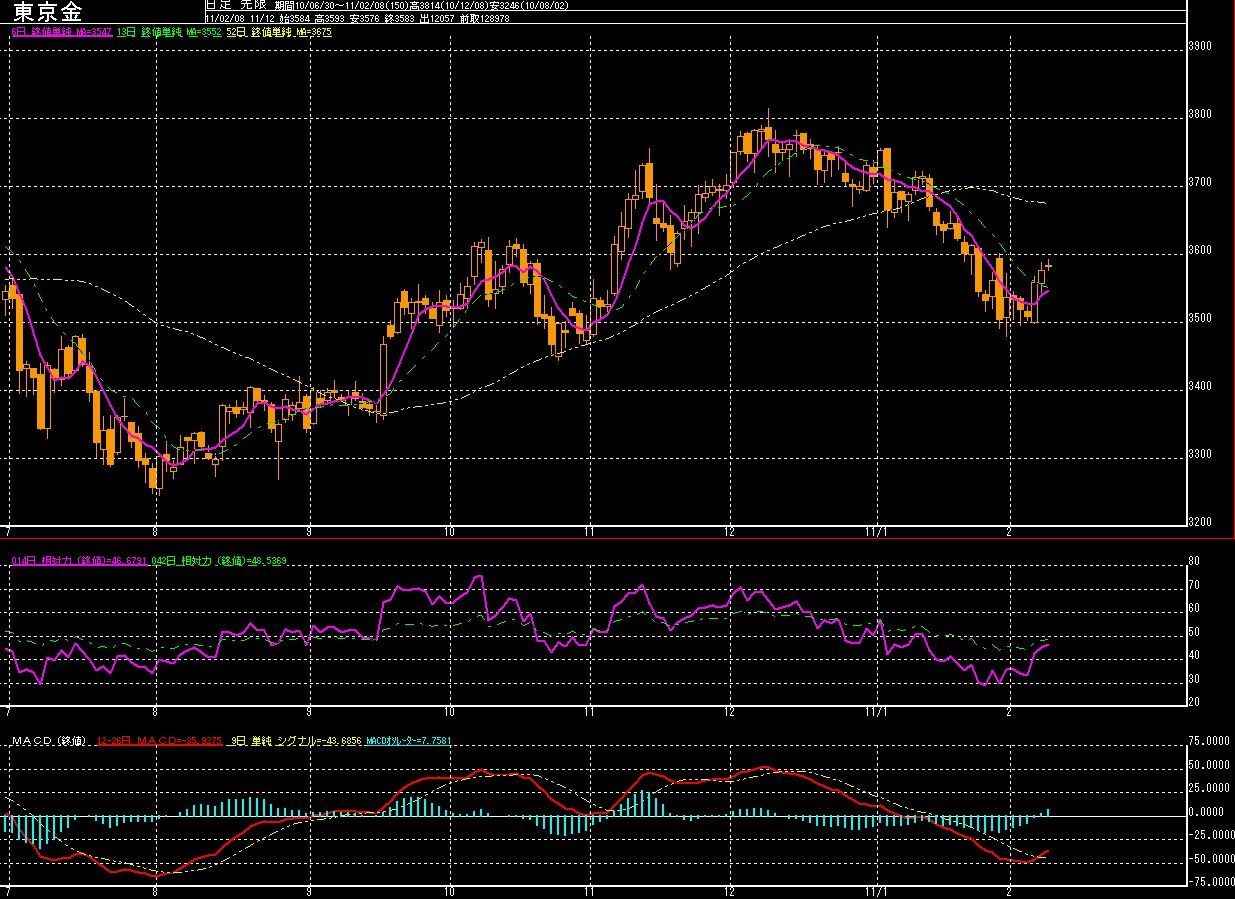Click the 10 month label under MACD panel
The height and width of the screenshot is (899, 1235).
tap(449, 892)
